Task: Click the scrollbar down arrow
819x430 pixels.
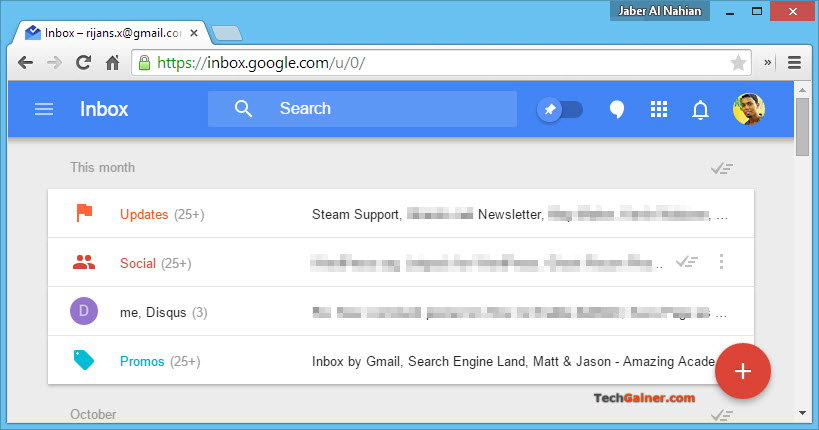Action: [x=802, y=413]
